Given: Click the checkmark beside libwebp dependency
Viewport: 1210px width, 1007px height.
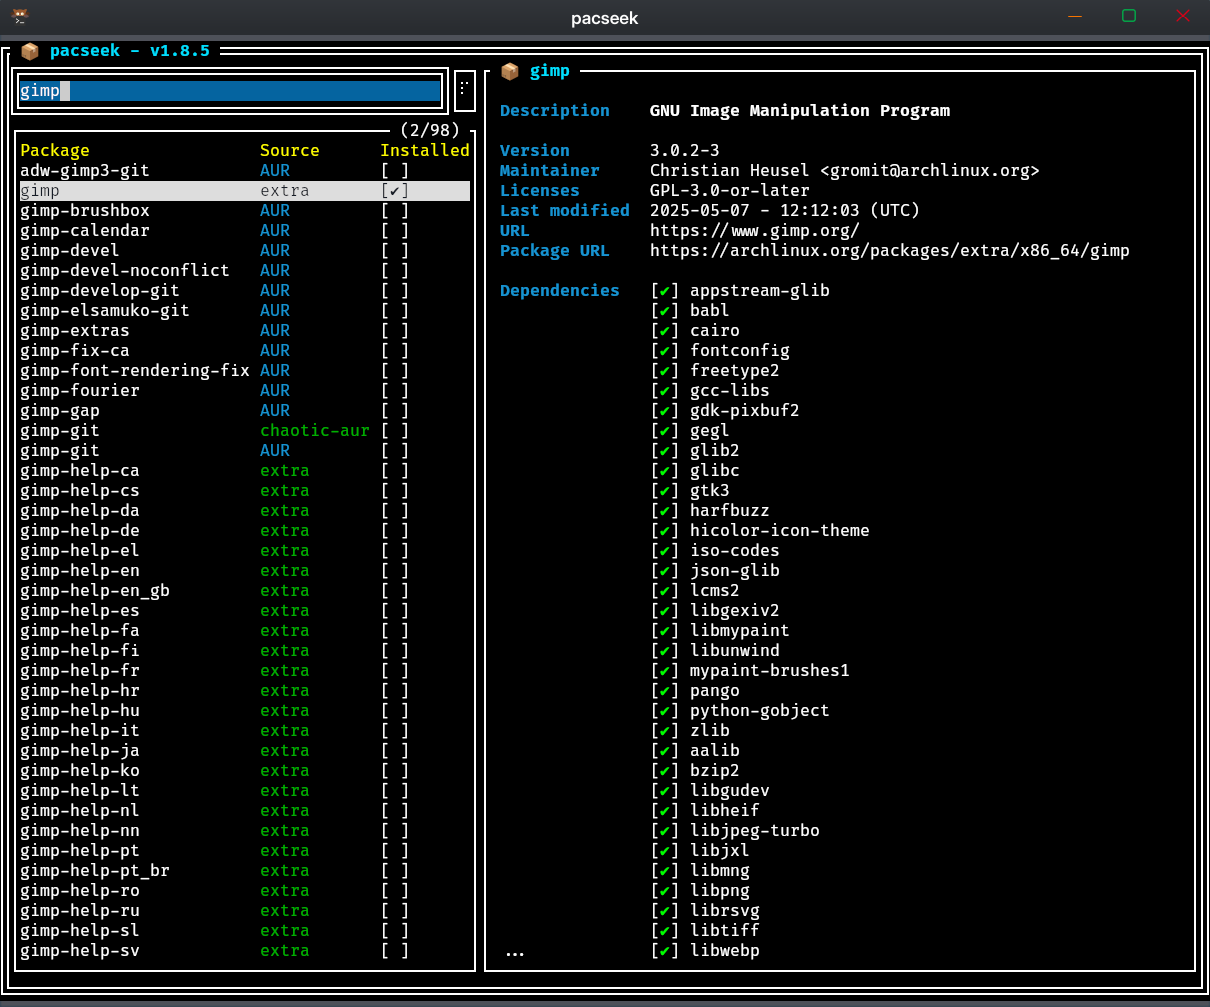Looking at the screenshot, I should 664,950.
